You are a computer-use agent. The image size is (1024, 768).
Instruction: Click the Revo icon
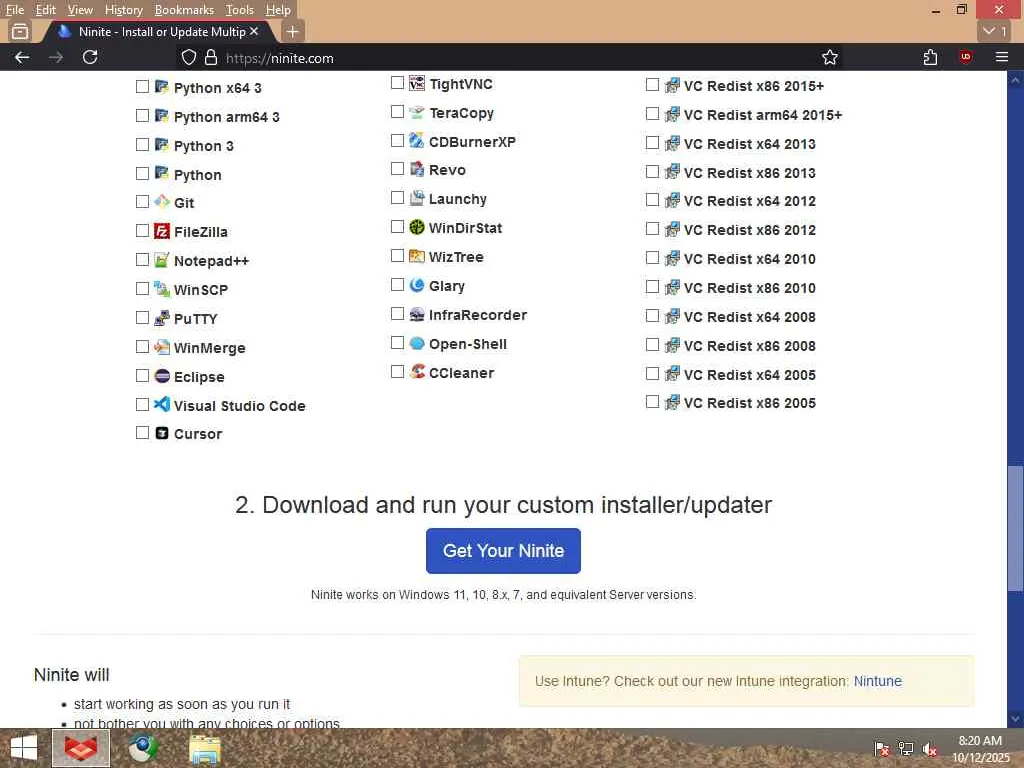click(417, 169)
